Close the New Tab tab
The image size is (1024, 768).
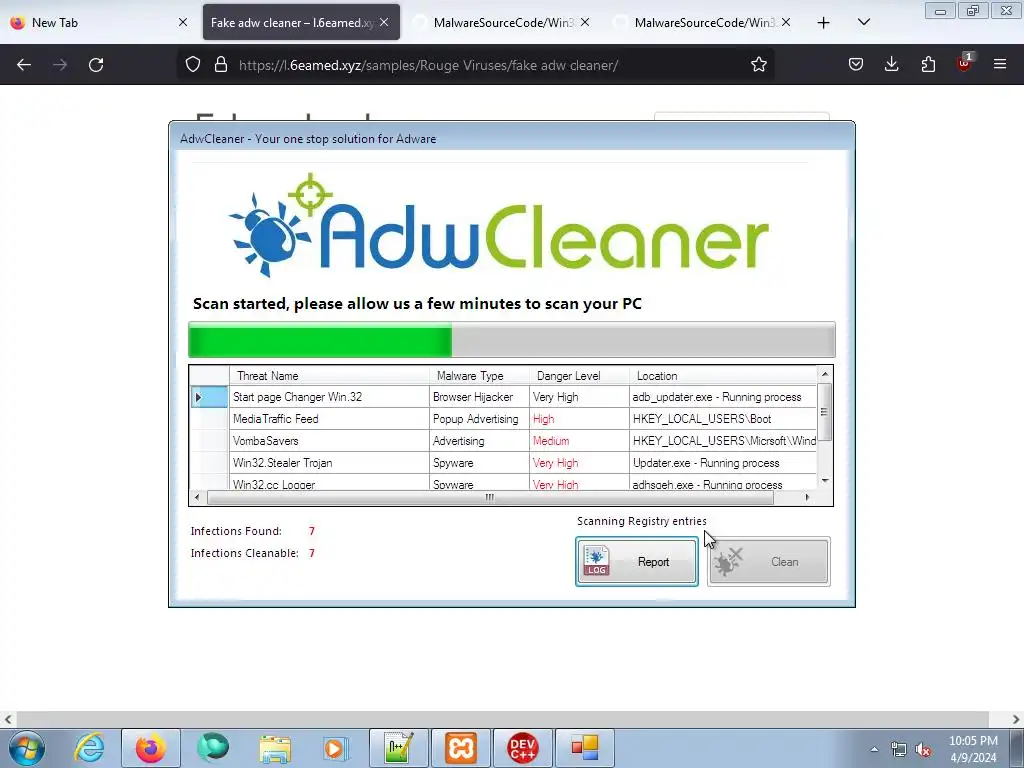click(x=183, y=22)
